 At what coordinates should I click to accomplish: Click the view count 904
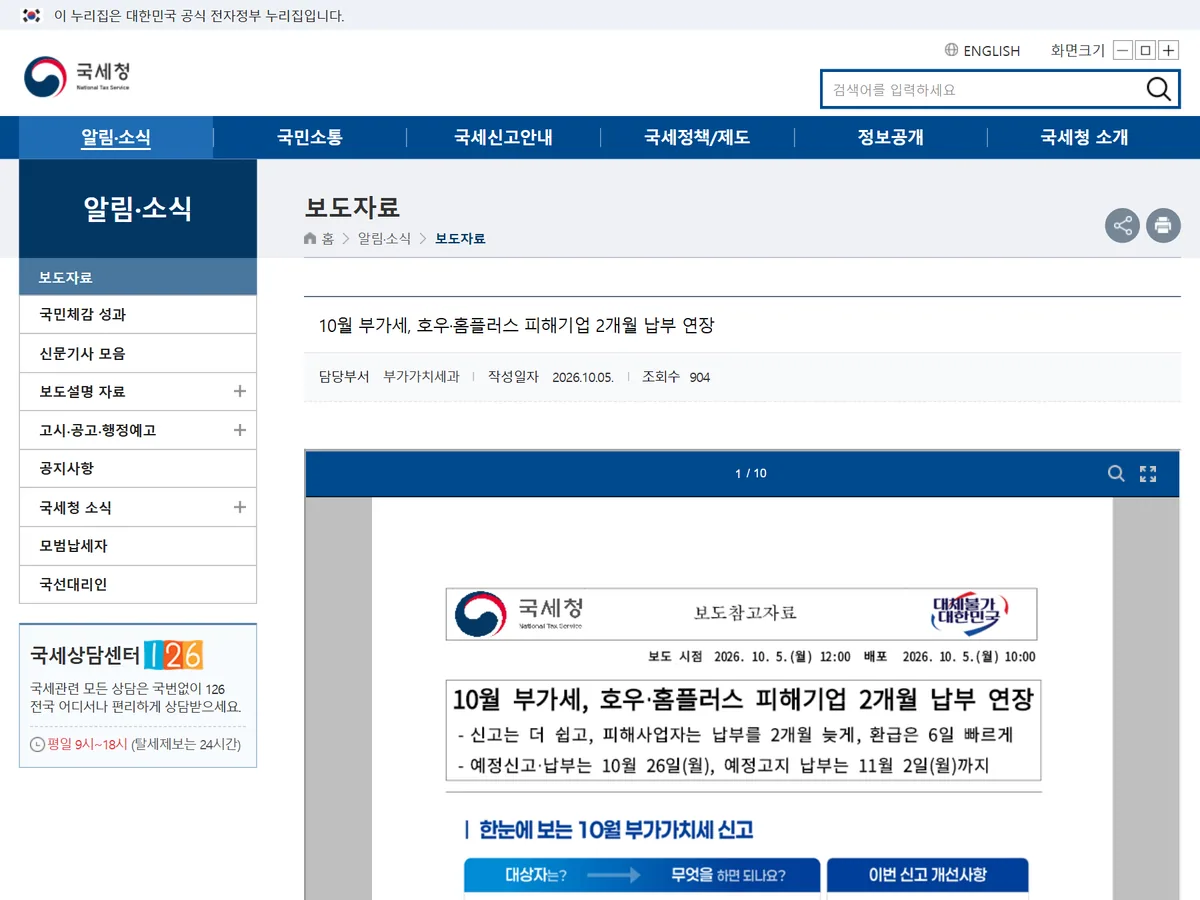pos(700,377)
